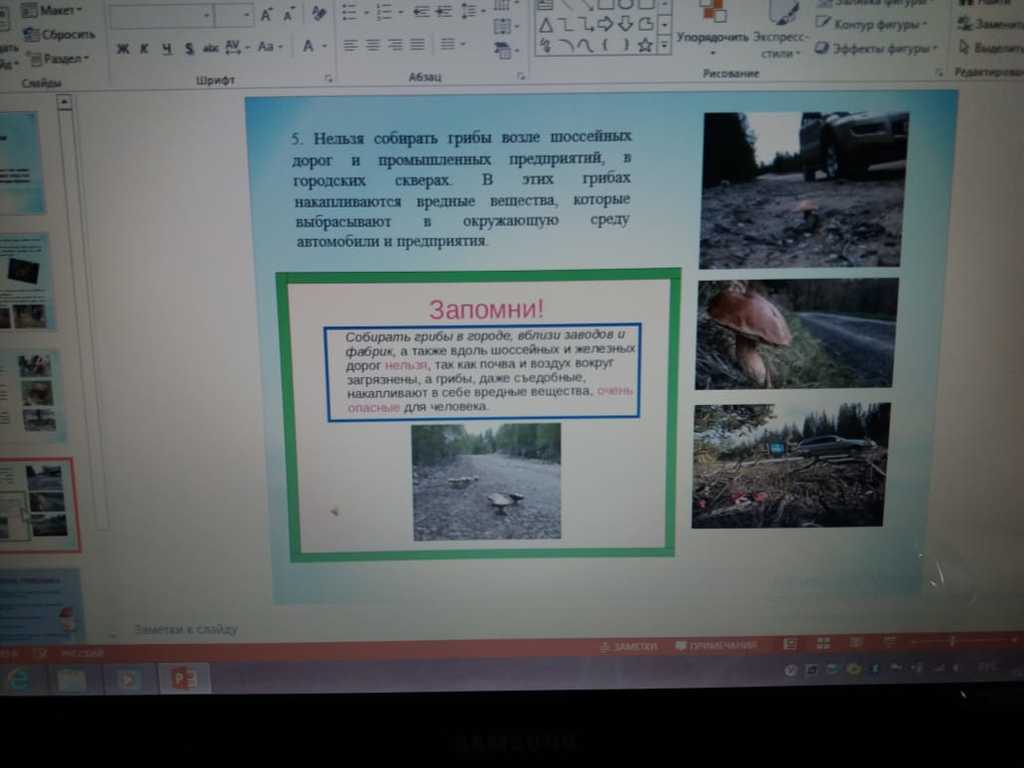The height and width of the screenshot is (768, 1024).
Task: Toggle strikethrough abc button
Action: point(210,48)
